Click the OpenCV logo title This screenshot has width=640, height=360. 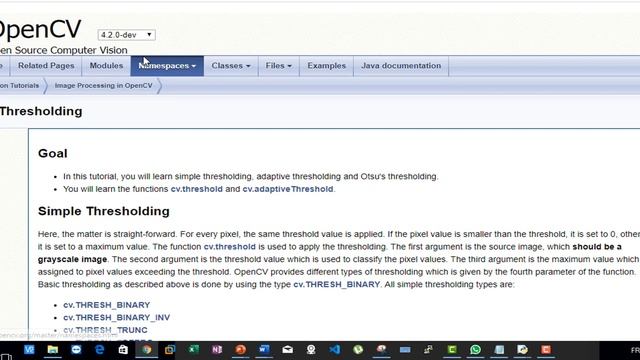tap(40, 29)
